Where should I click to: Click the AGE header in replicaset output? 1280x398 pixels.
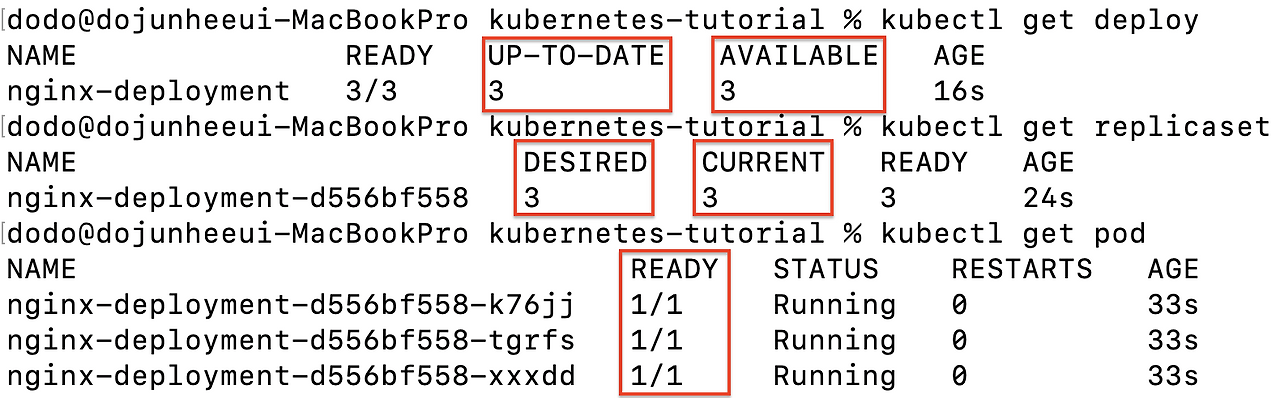click(x=1049, y=162)
